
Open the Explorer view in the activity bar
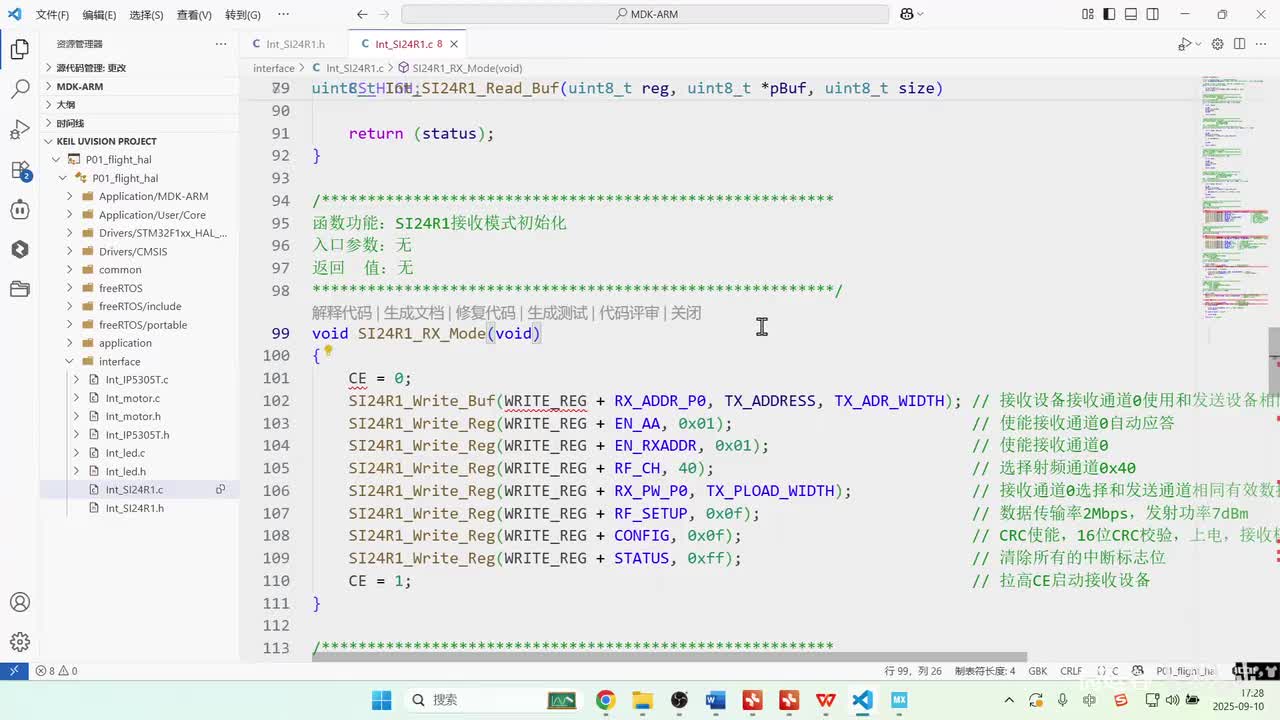(x=20, y=49)
